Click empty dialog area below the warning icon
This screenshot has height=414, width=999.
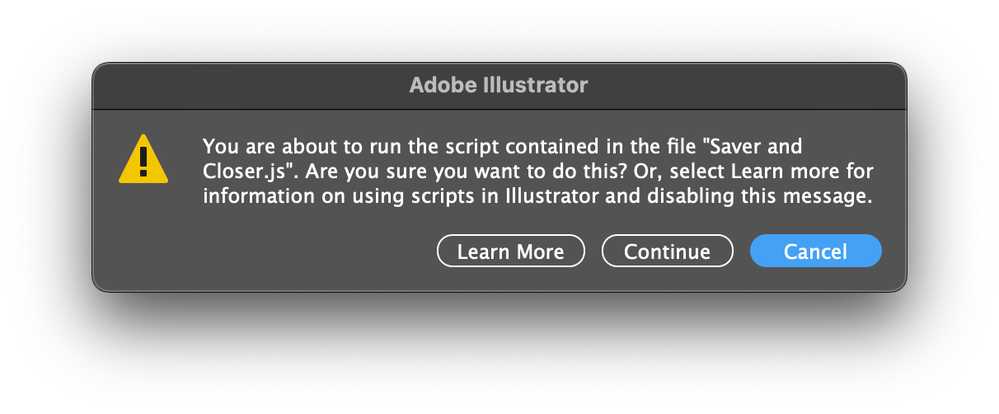143,240
